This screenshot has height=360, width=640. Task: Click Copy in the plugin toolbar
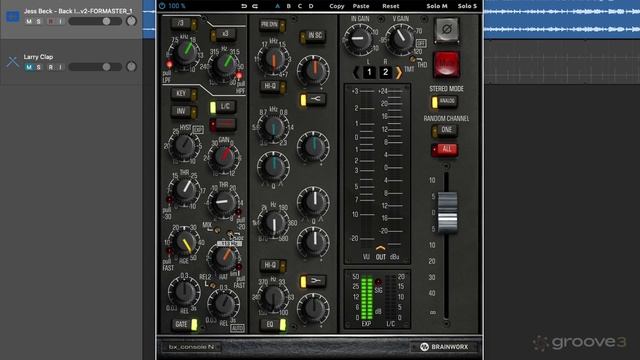point(337,6)
